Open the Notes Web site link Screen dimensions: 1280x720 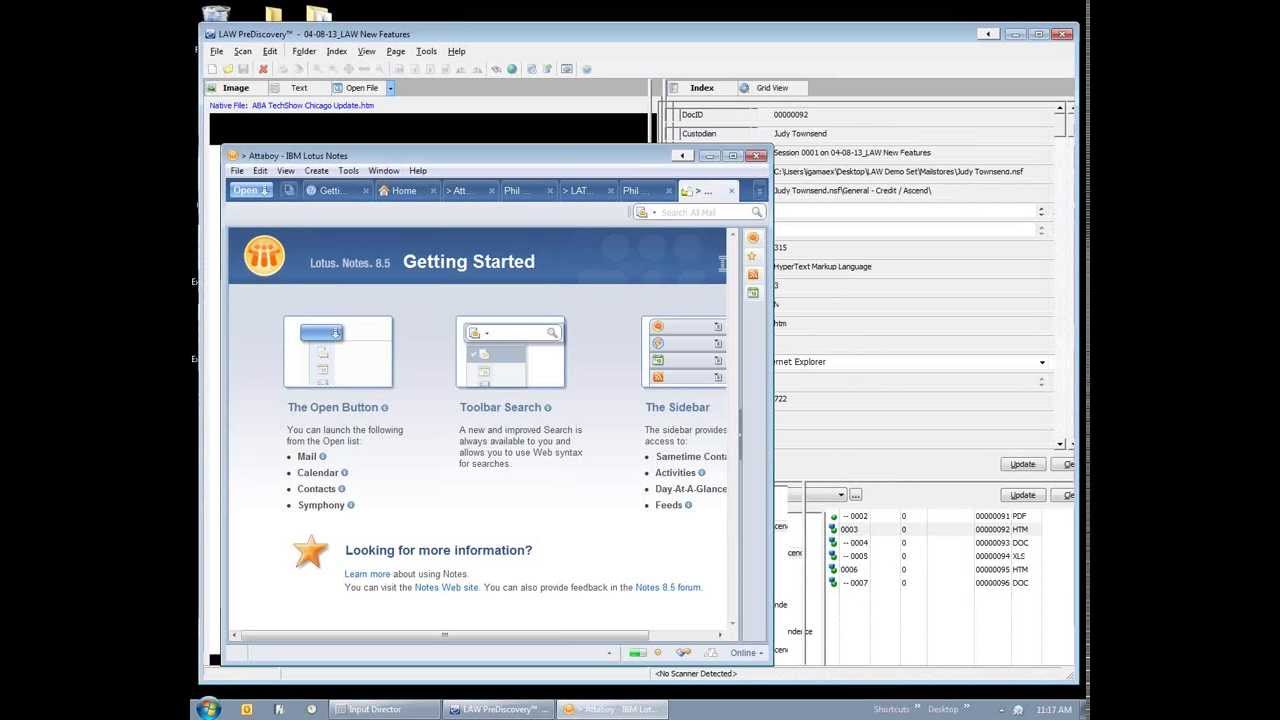pyautogui.click(x=447, y=587)
